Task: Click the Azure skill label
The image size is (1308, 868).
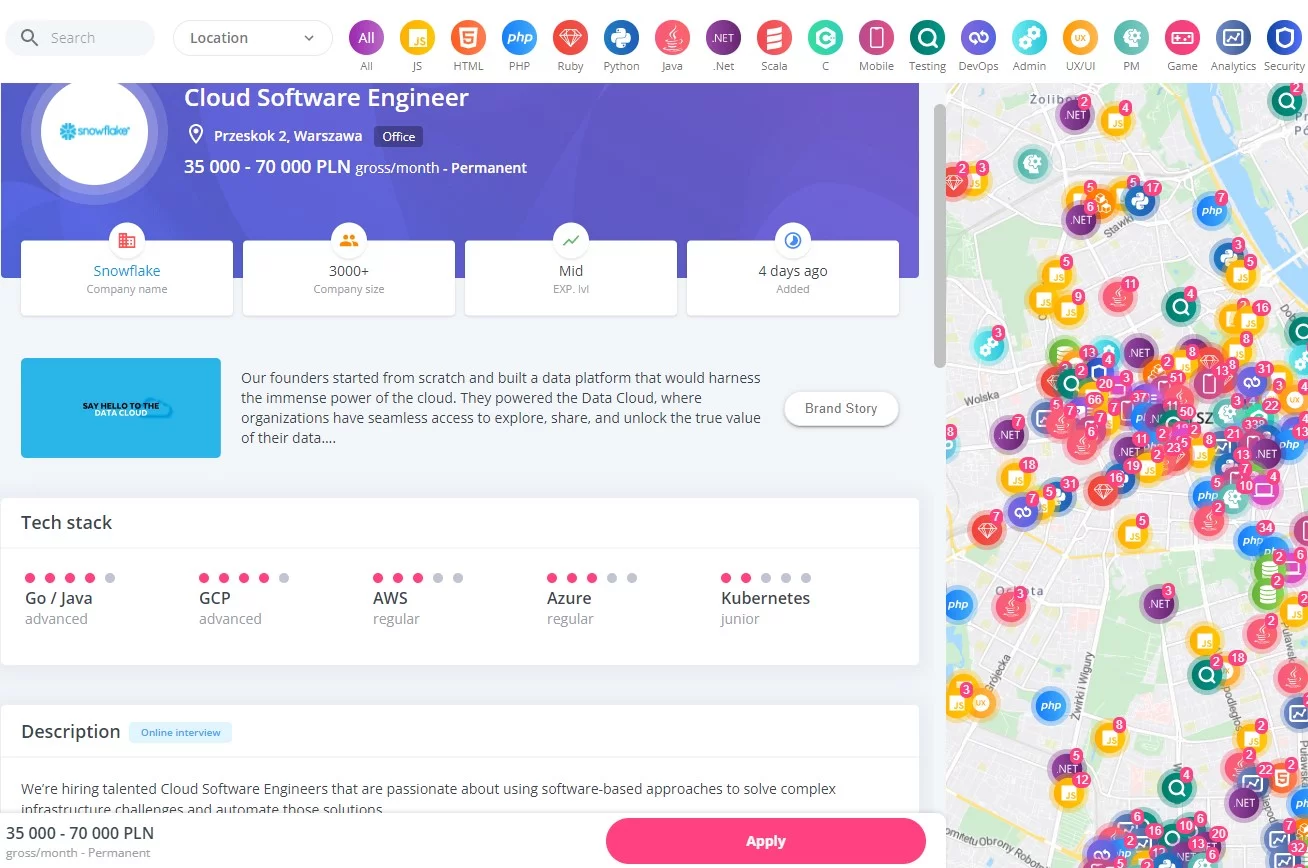Action: [x=569, y=598]
